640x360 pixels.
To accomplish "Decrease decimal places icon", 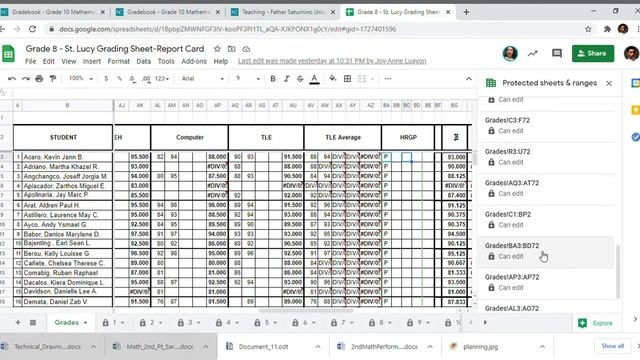I will 132,78.
